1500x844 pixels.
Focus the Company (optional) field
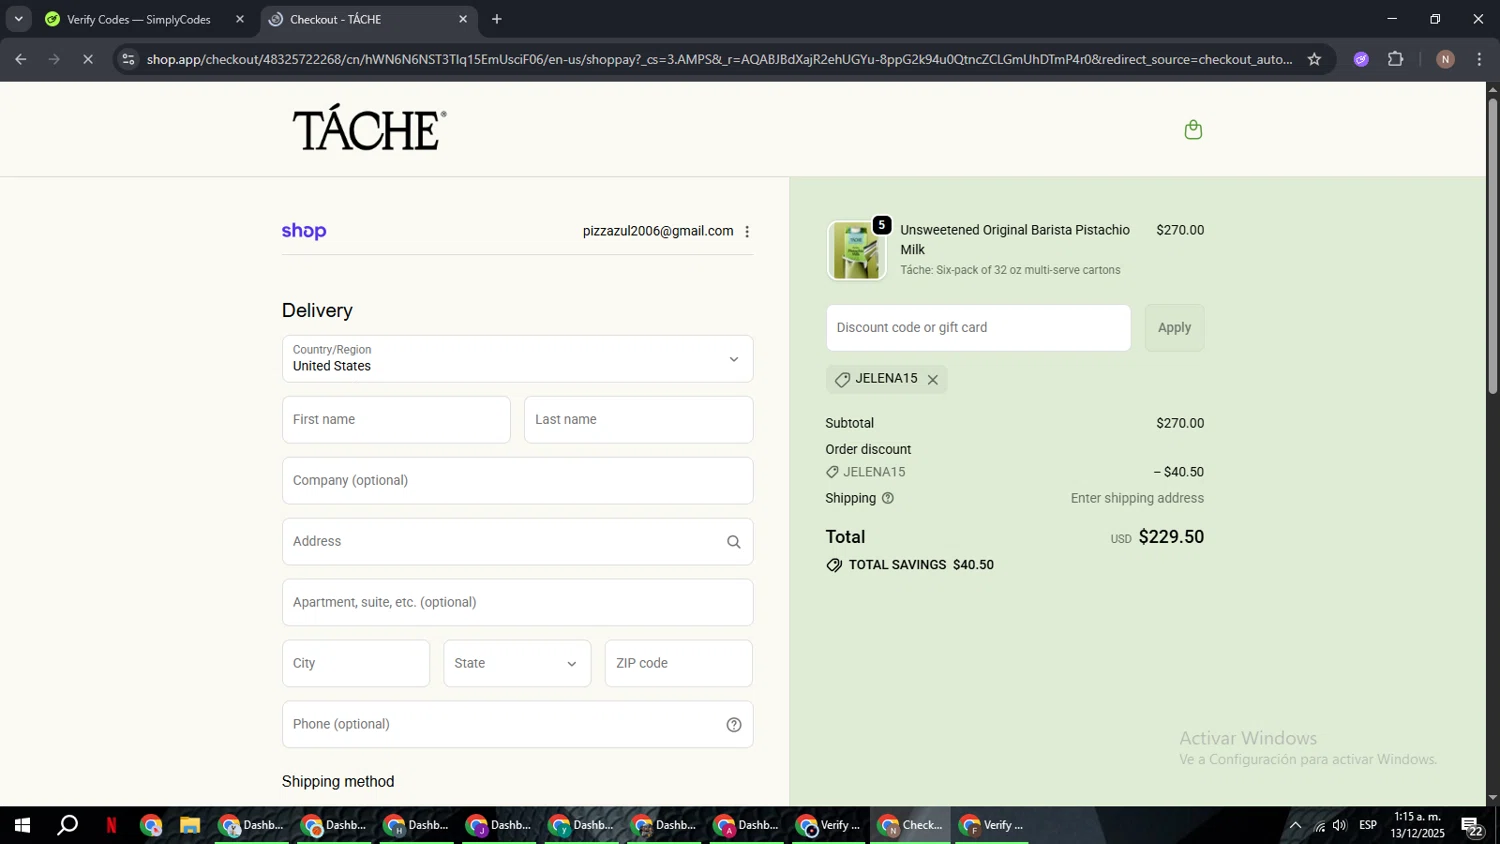coord(517,481)
